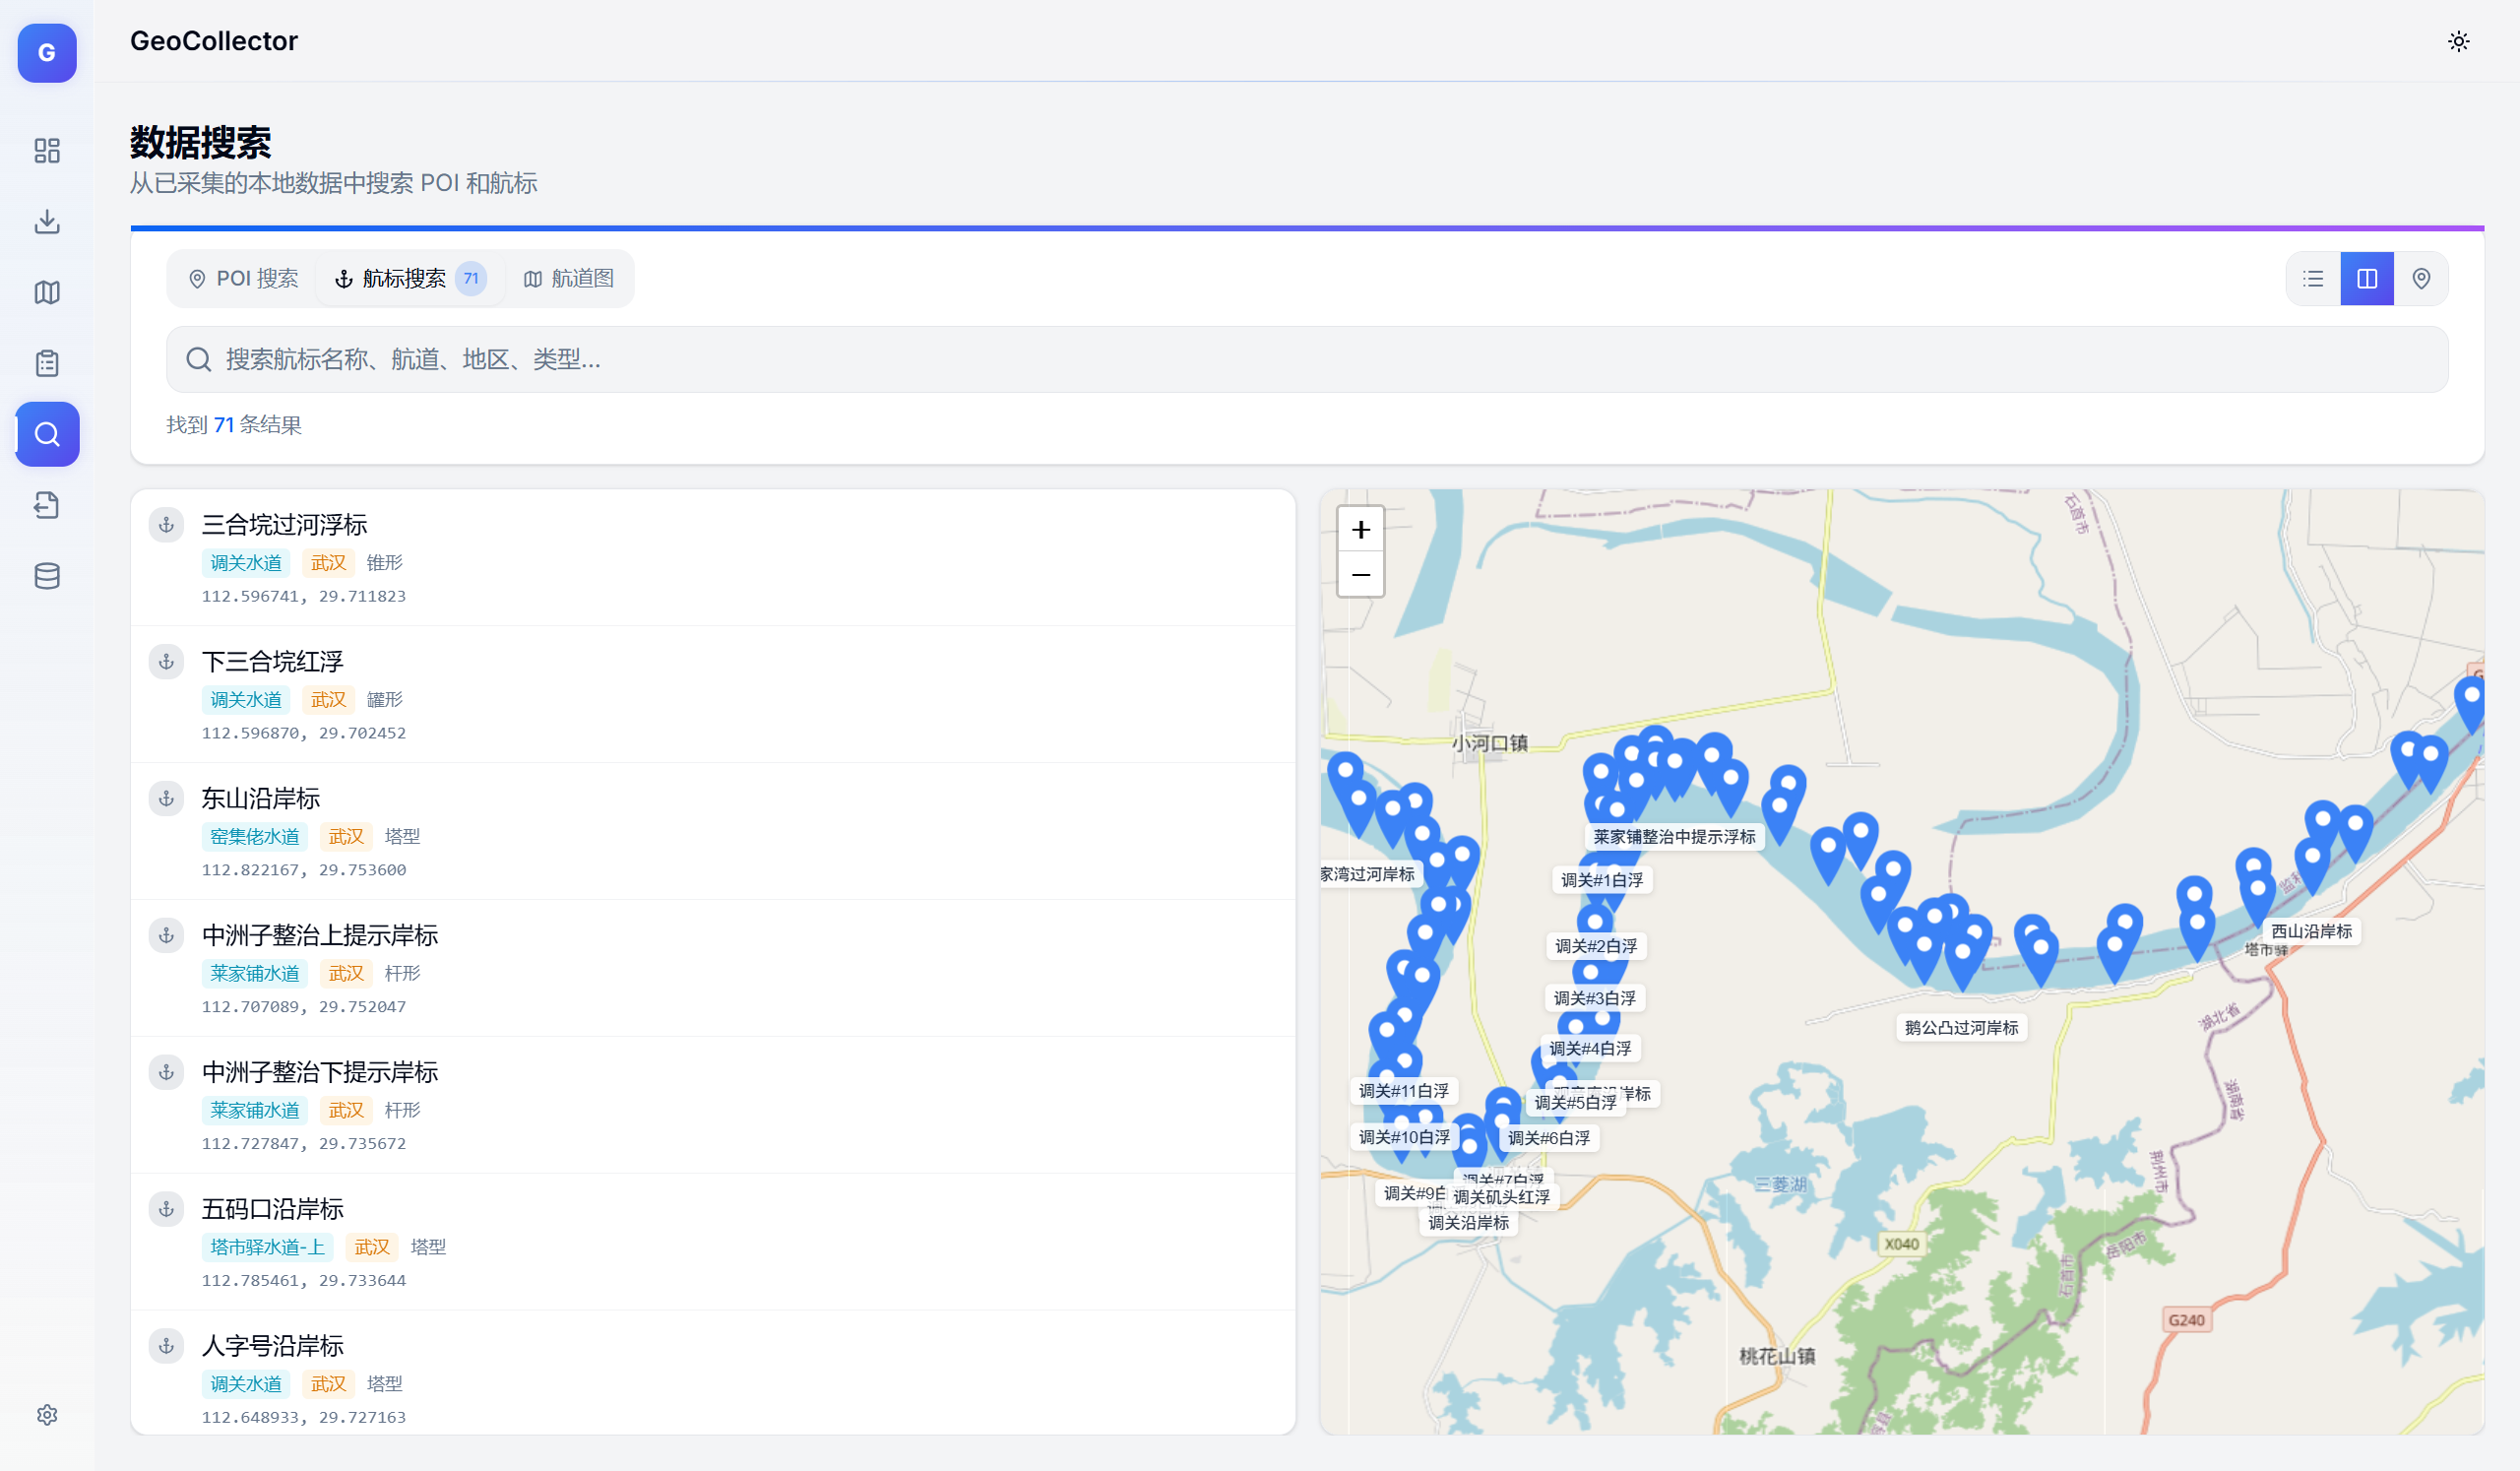
Task: Zoom out on the map
Action: pyautogui.click(x=1360, y=575)
